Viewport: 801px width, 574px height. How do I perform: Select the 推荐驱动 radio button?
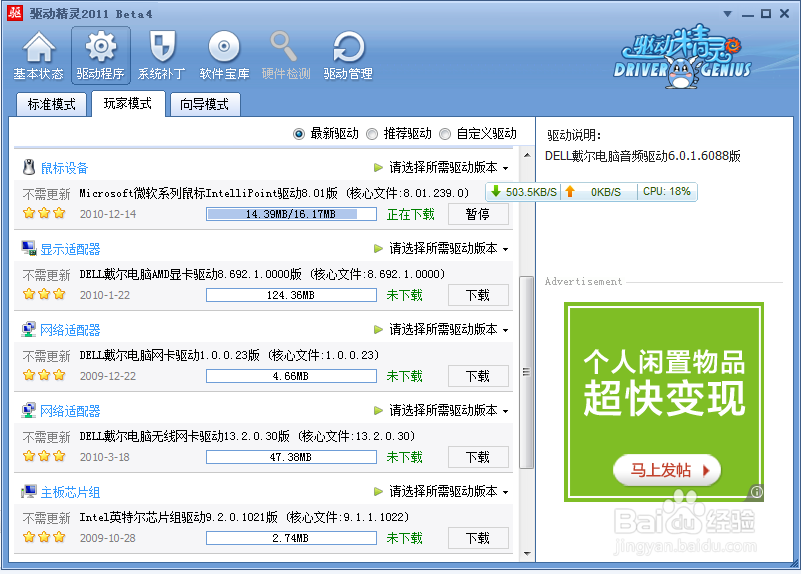click(x=372, y=134)
